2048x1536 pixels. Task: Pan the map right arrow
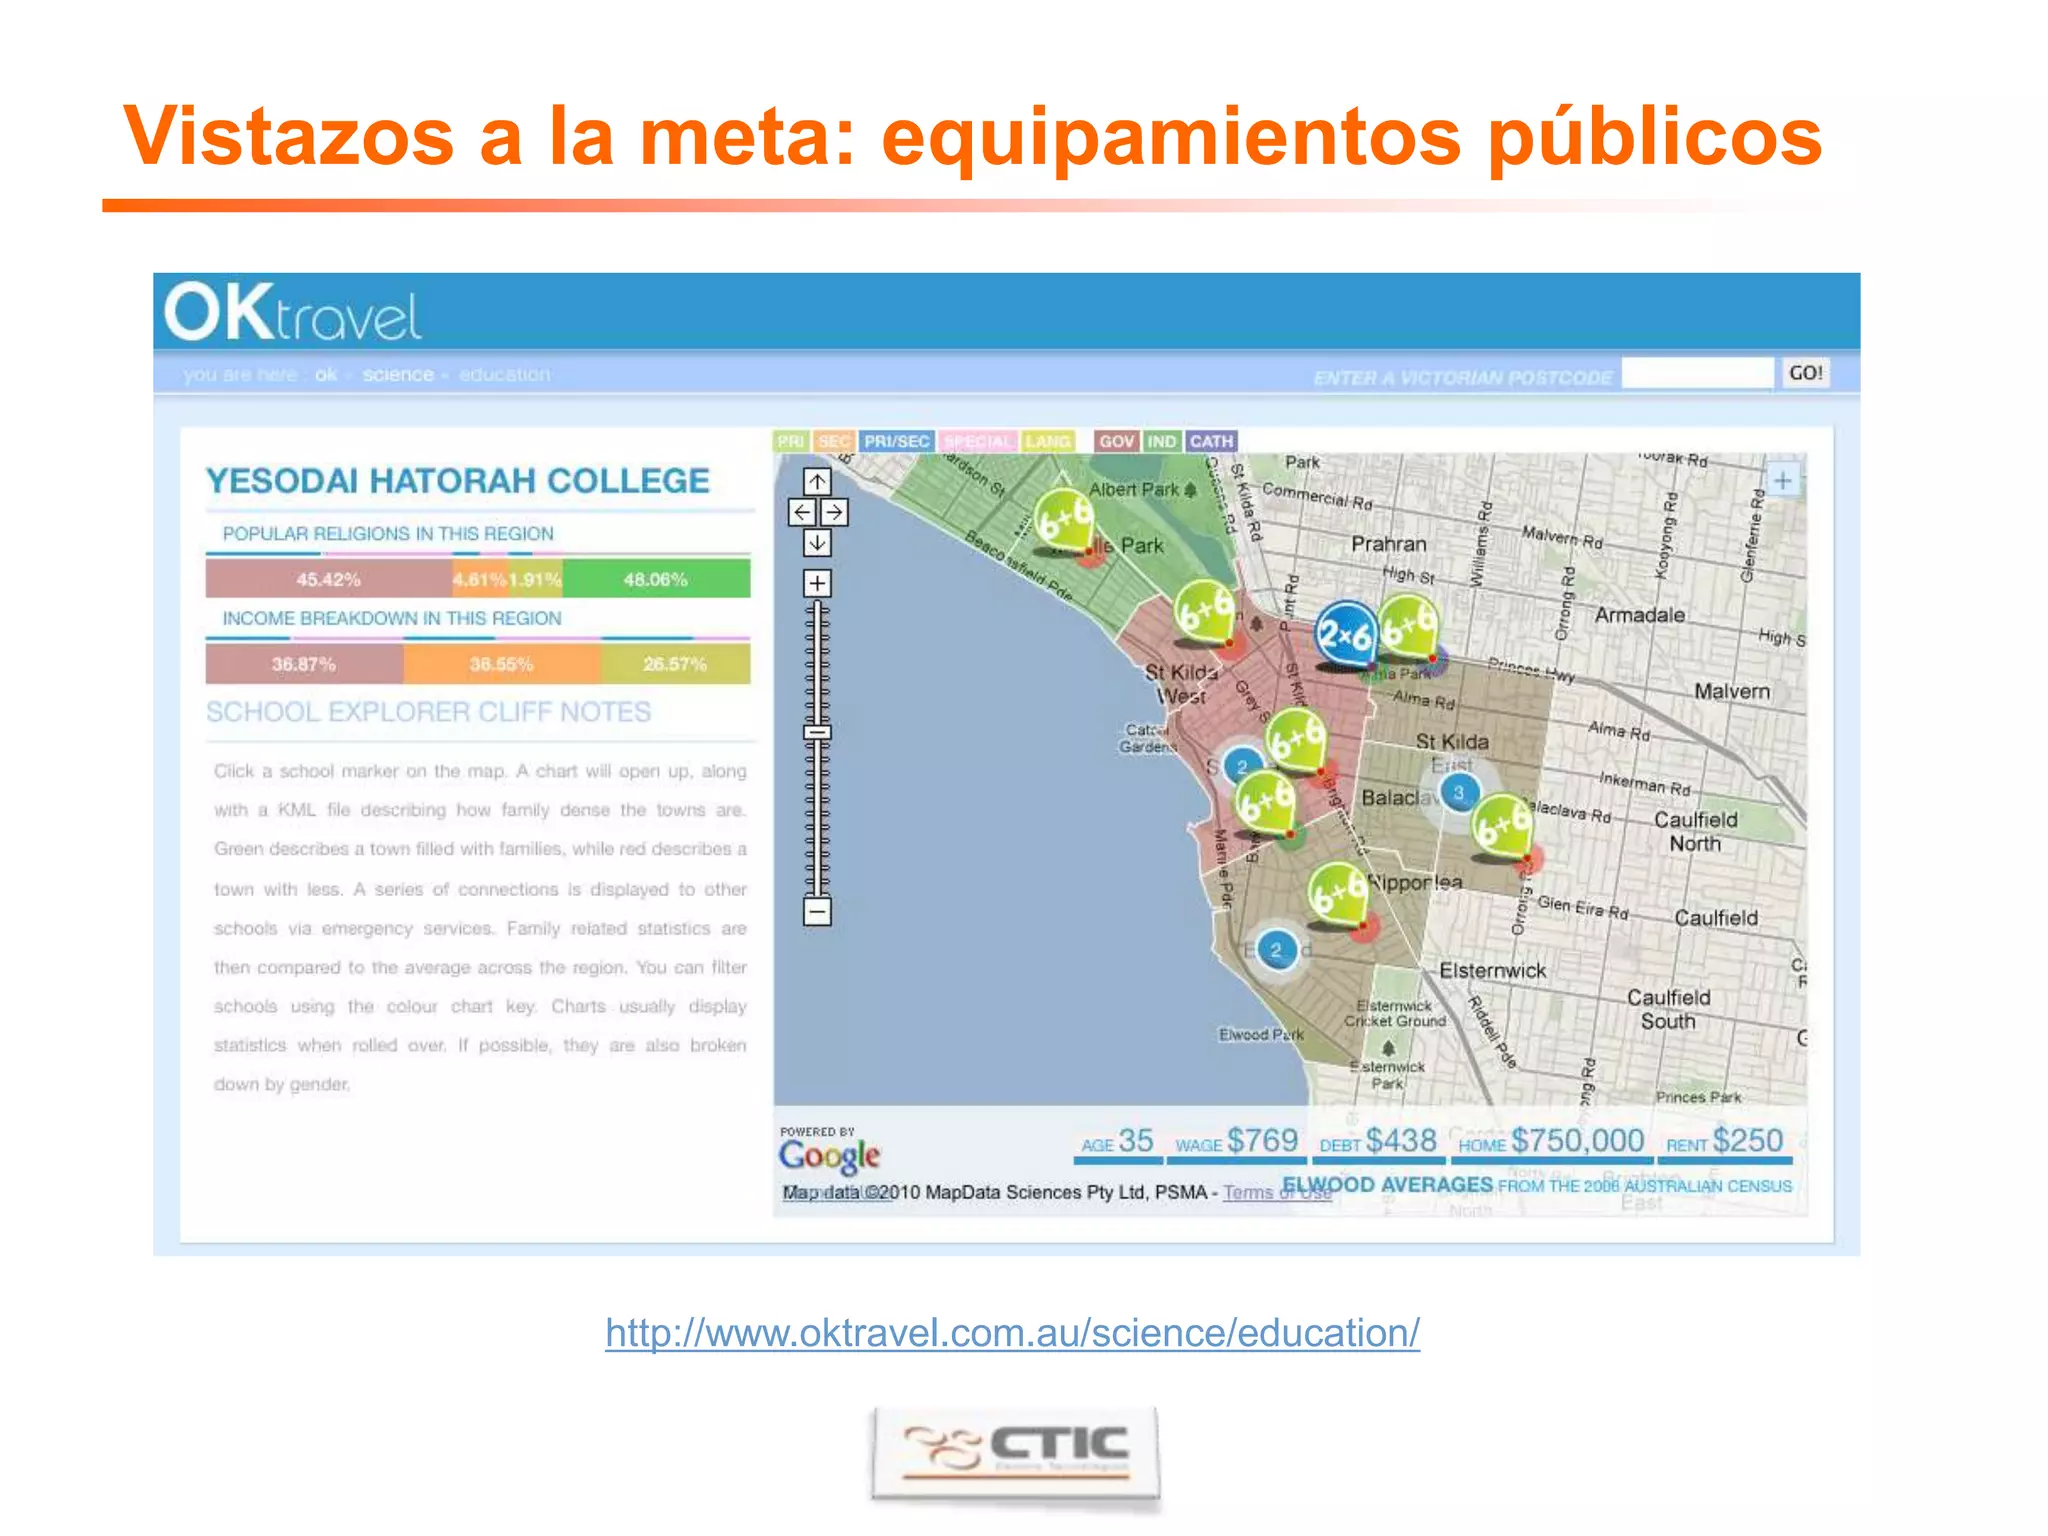coord(834,513)
